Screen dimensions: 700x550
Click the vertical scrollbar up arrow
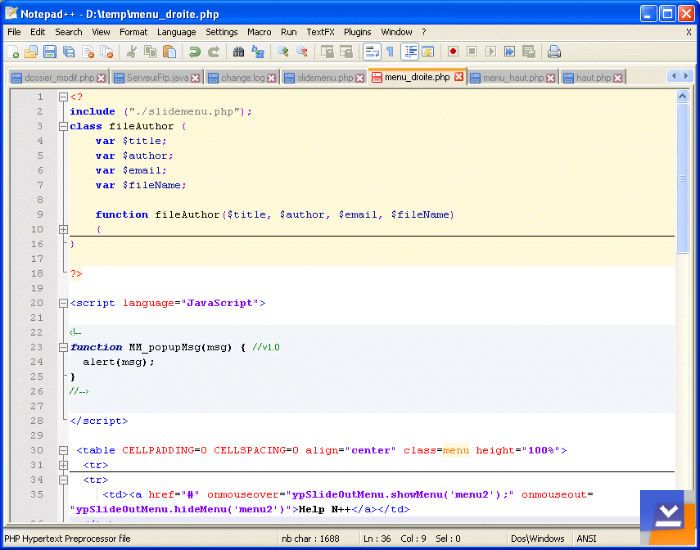click(x=682, y=96)
